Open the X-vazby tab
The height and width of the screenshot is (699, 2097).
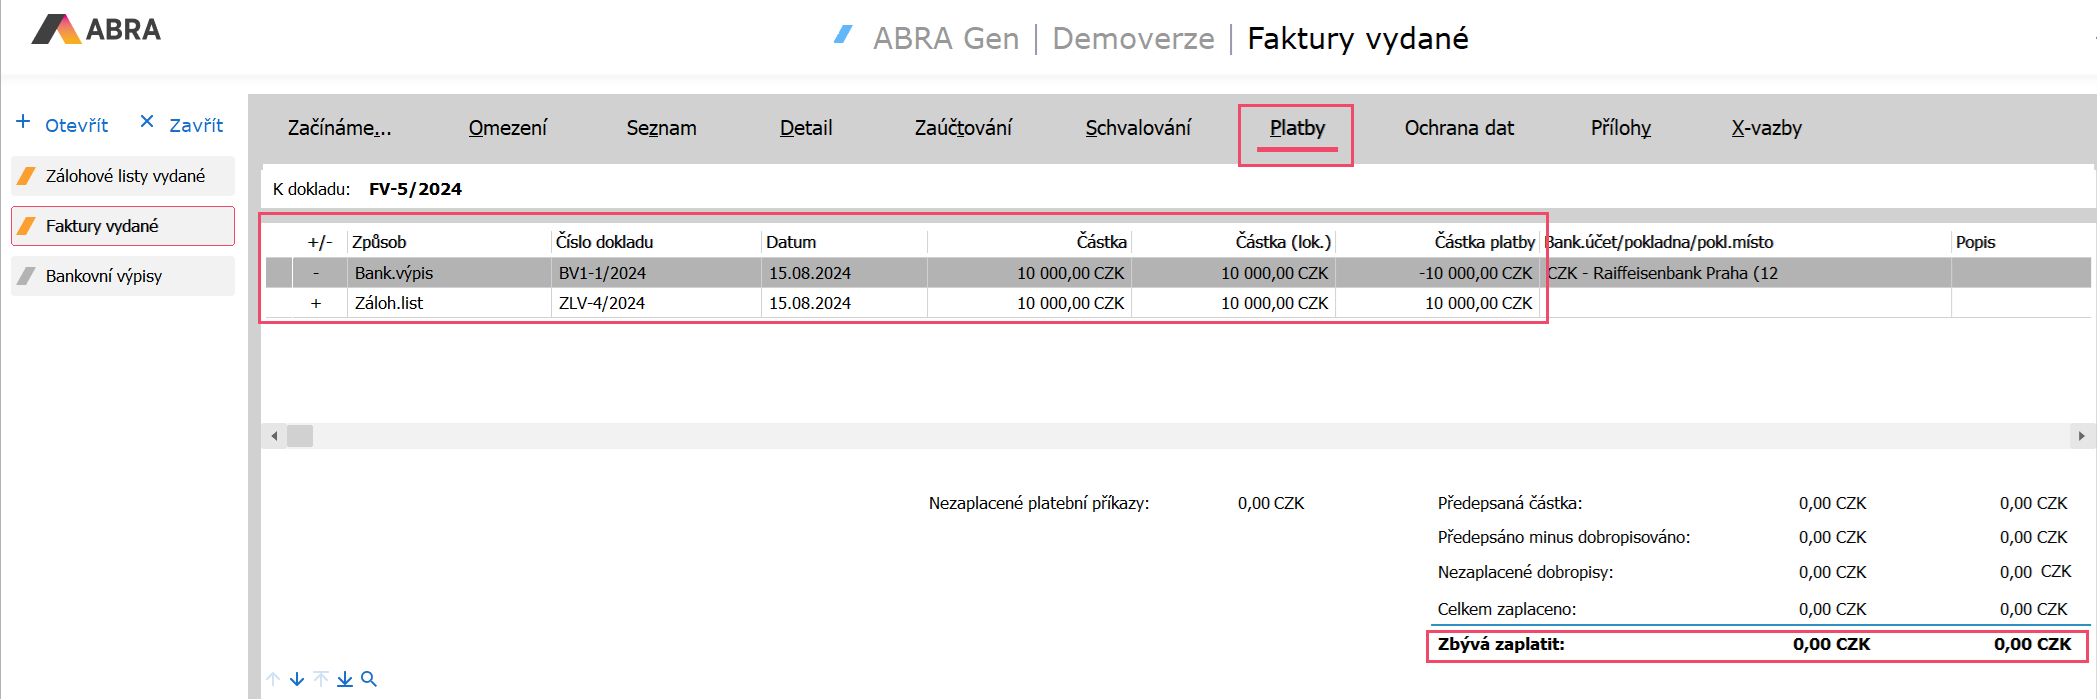tap(1766, 128)
